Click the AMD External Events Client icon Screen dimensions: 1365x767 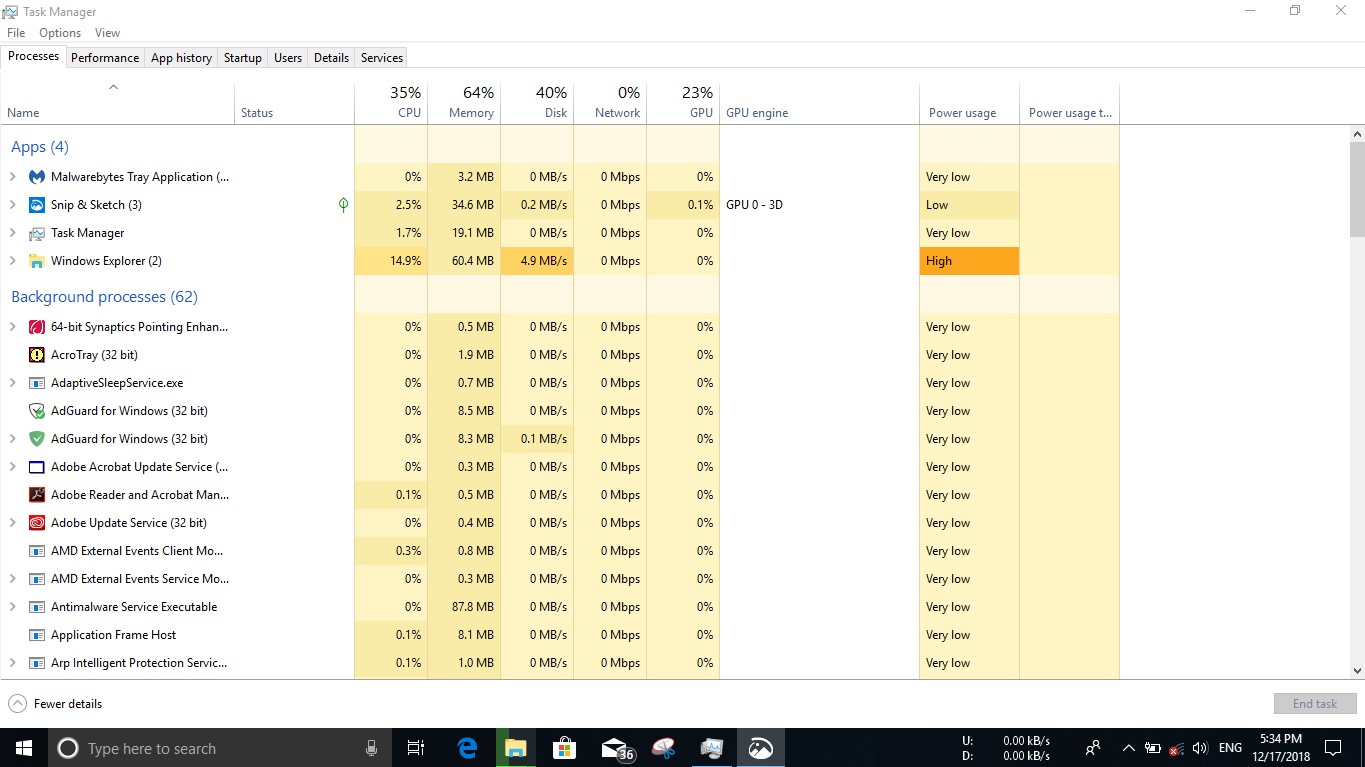(37, 551)
